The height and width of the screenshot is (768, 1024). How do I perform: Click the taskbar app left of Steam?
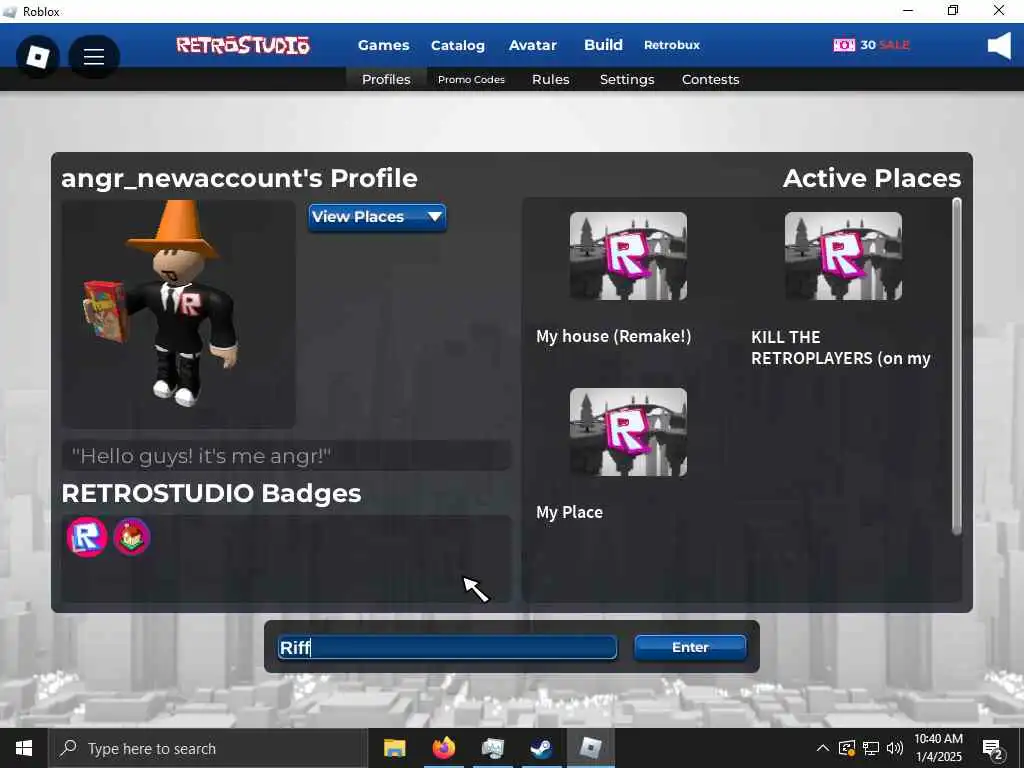[x=492, y=748]
